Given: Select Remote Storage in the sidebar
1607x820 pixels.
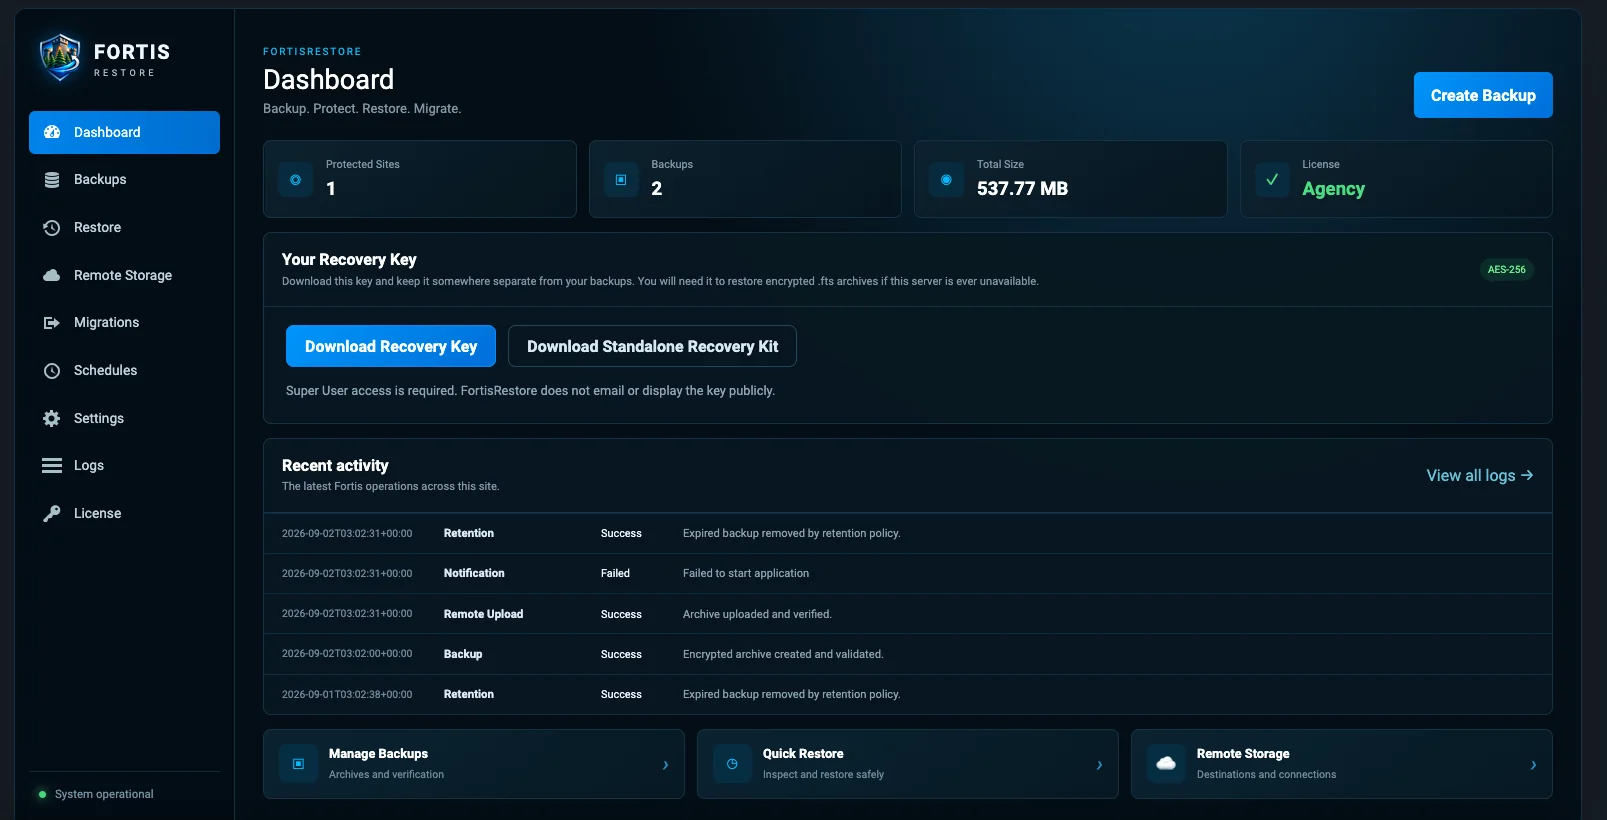Looking at the screenshot, I should 124,275.
